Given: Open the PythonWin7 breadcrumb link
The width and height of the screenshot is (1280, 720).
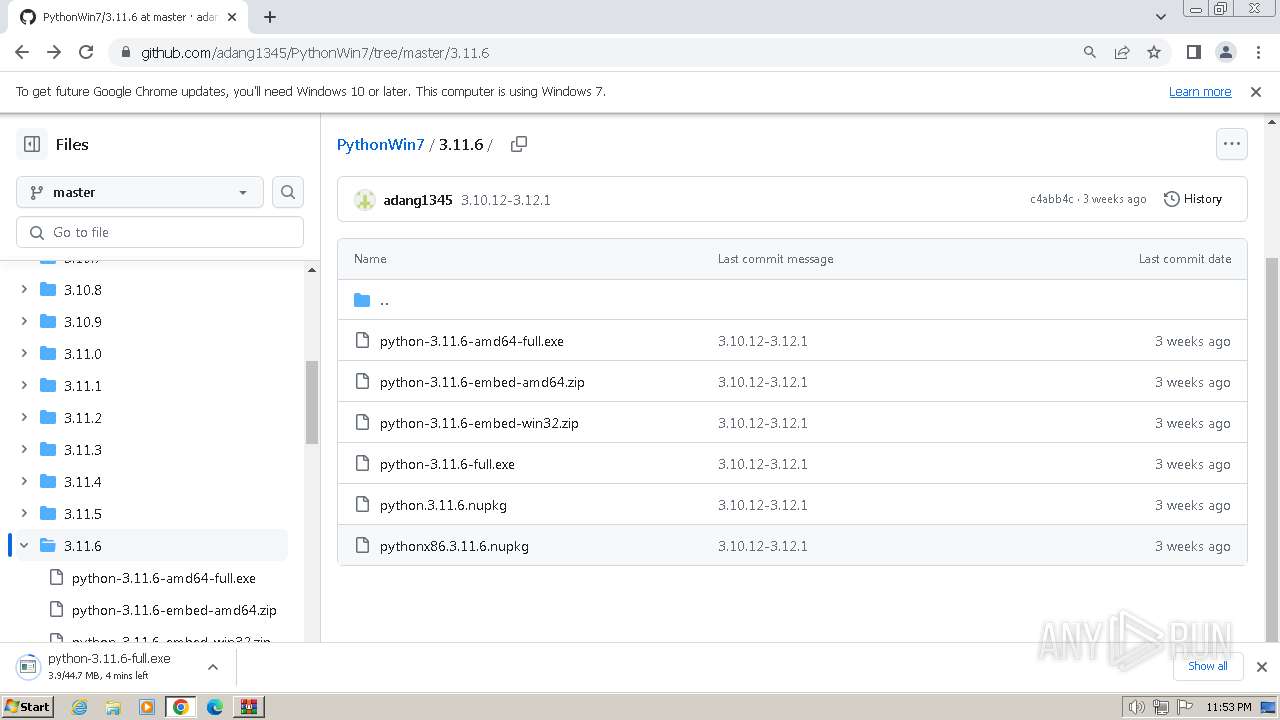Looking at the screenshot, I should [x=381, y=144].
